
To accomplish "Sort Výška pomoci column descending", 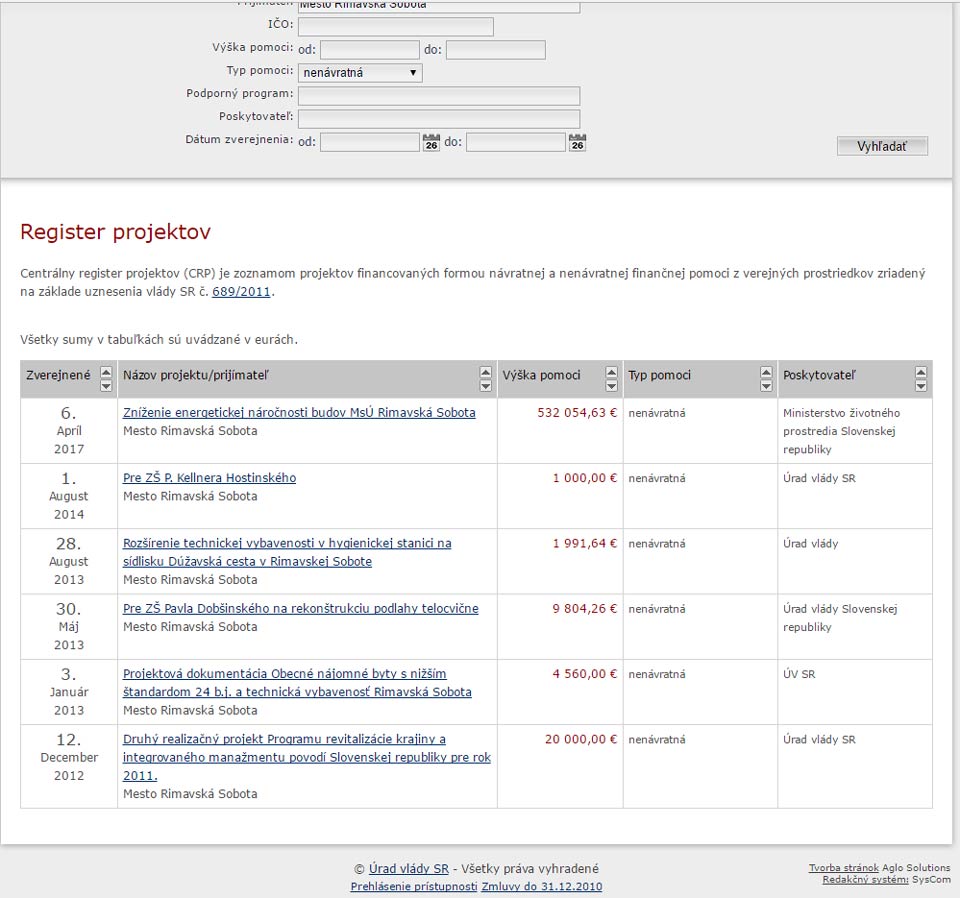I will click(x=612, y=386).
